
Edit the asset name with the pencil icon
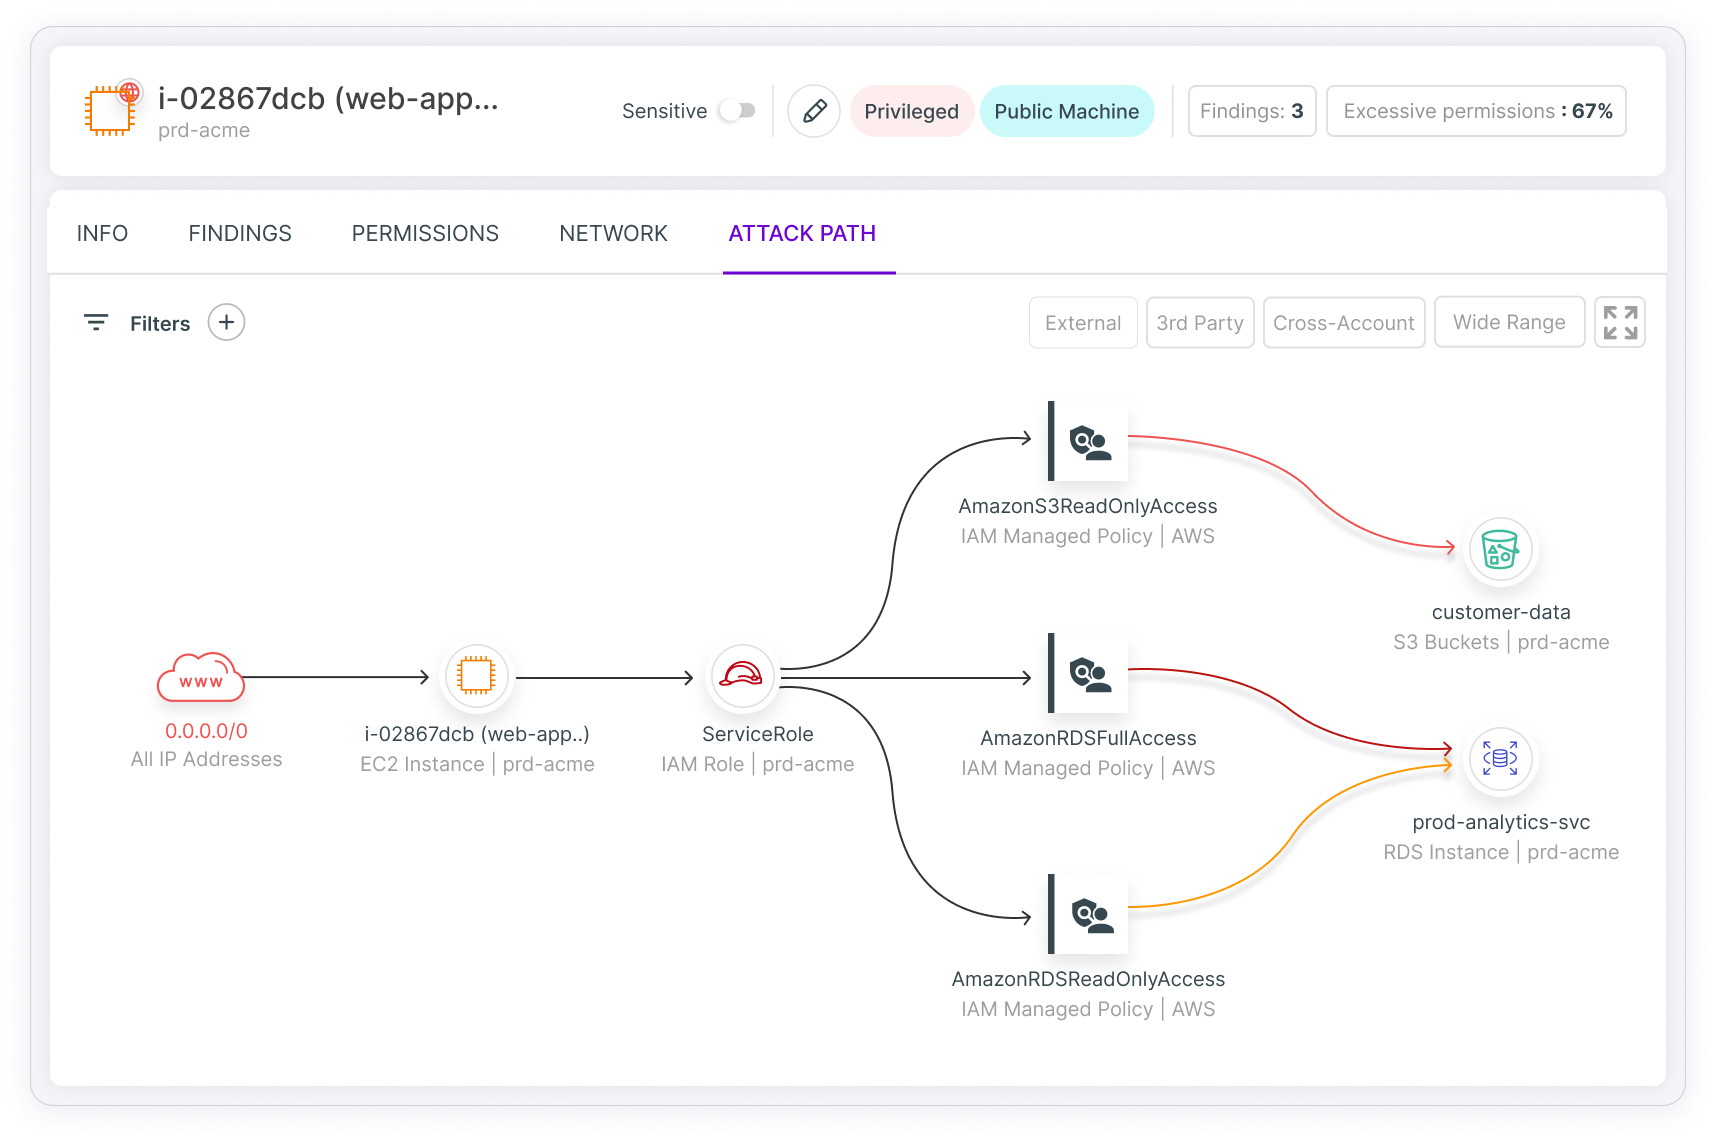point(813,111)
